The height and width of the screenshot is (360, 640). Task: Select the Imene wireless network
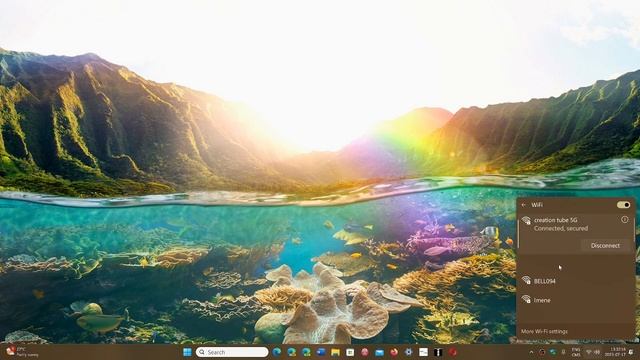576,300
